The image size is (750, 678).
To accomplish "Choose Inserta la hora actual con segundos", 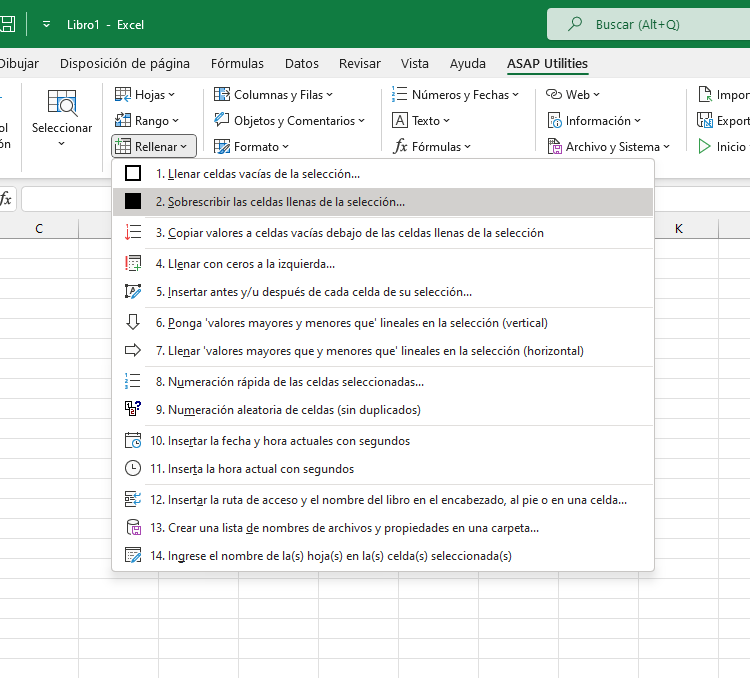I will point(383,469).
